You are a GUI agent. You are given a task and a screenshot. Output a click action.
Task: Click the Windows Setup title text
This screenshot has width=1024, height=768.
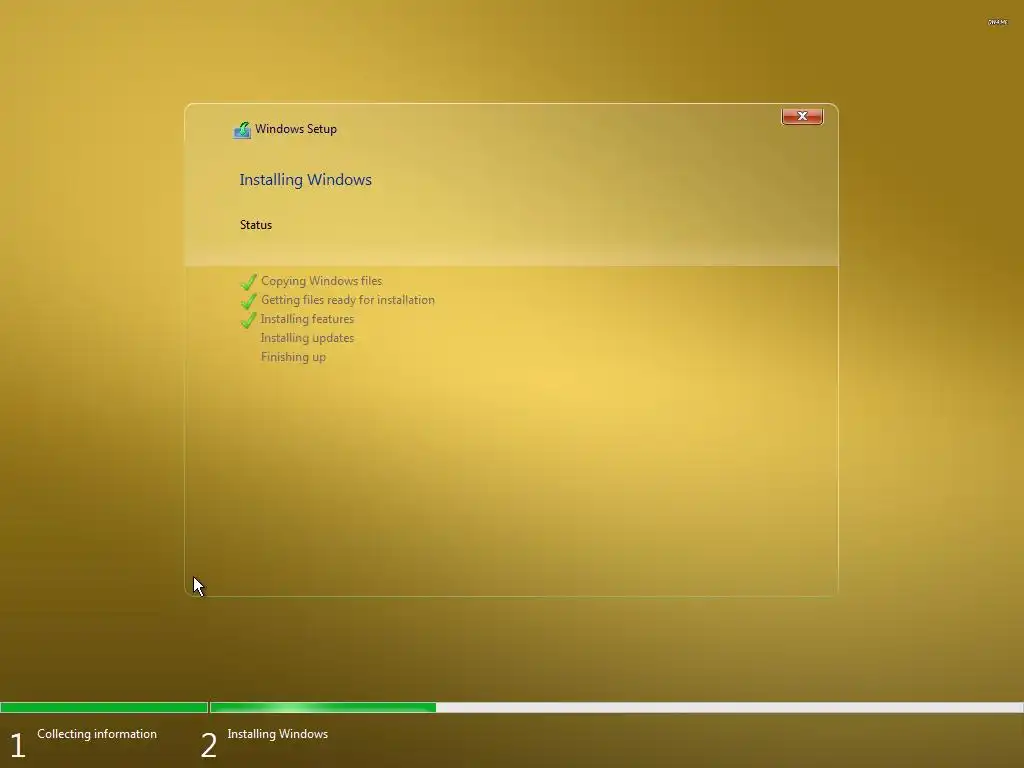[x=296, y=129]
